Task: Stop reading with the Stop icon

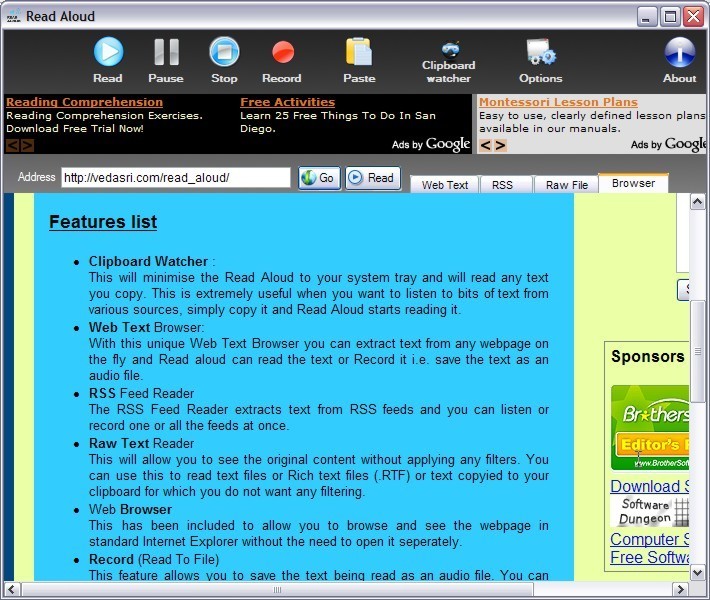Action: [x=224, y=52]
